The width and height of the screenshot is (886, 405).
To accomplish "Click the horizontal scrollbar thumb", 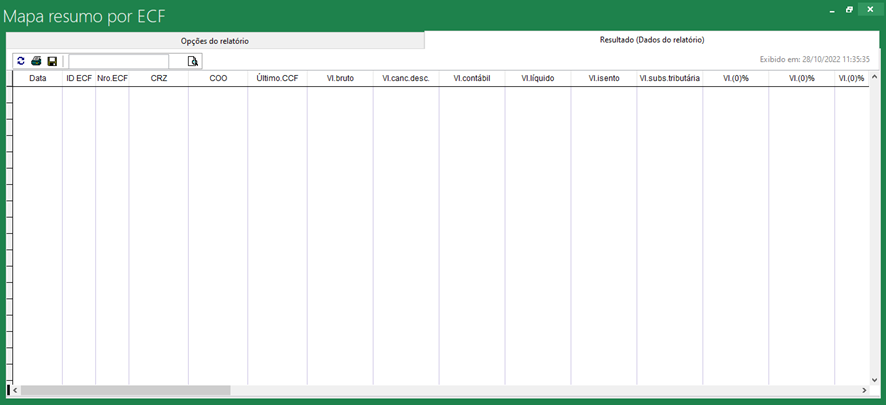I will [125, 390].
